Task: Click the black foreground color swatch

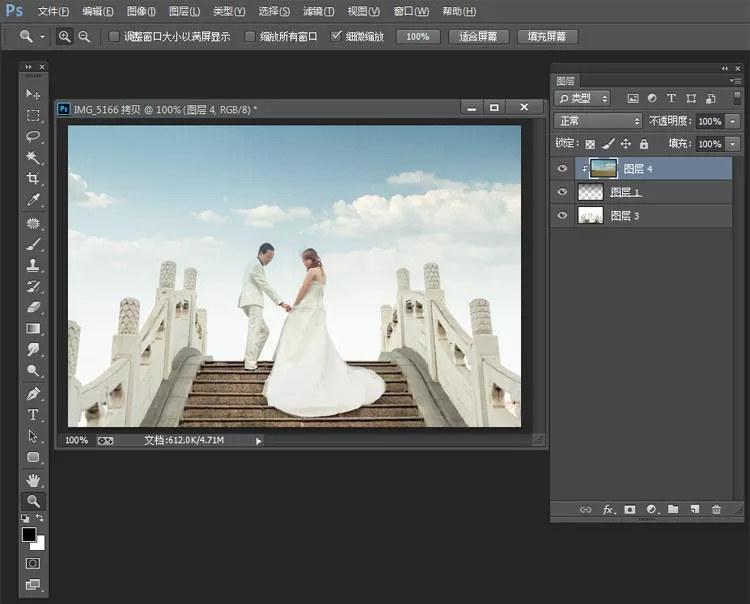Action: 29,535
